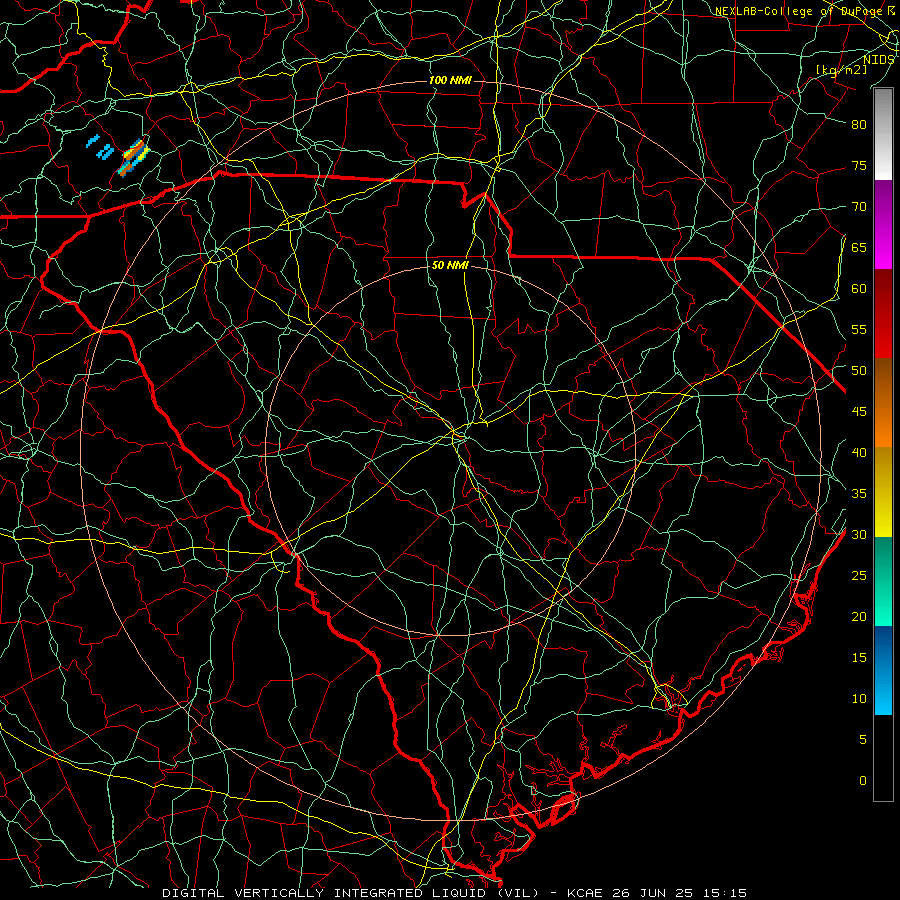This screenshot has height=900, width=900.
Task: Click the 15 value on the VIL scale
Action: [859, 658]
